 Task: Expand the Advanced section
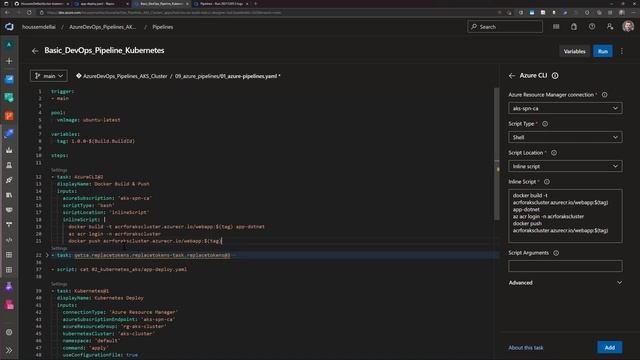point(565,282)
